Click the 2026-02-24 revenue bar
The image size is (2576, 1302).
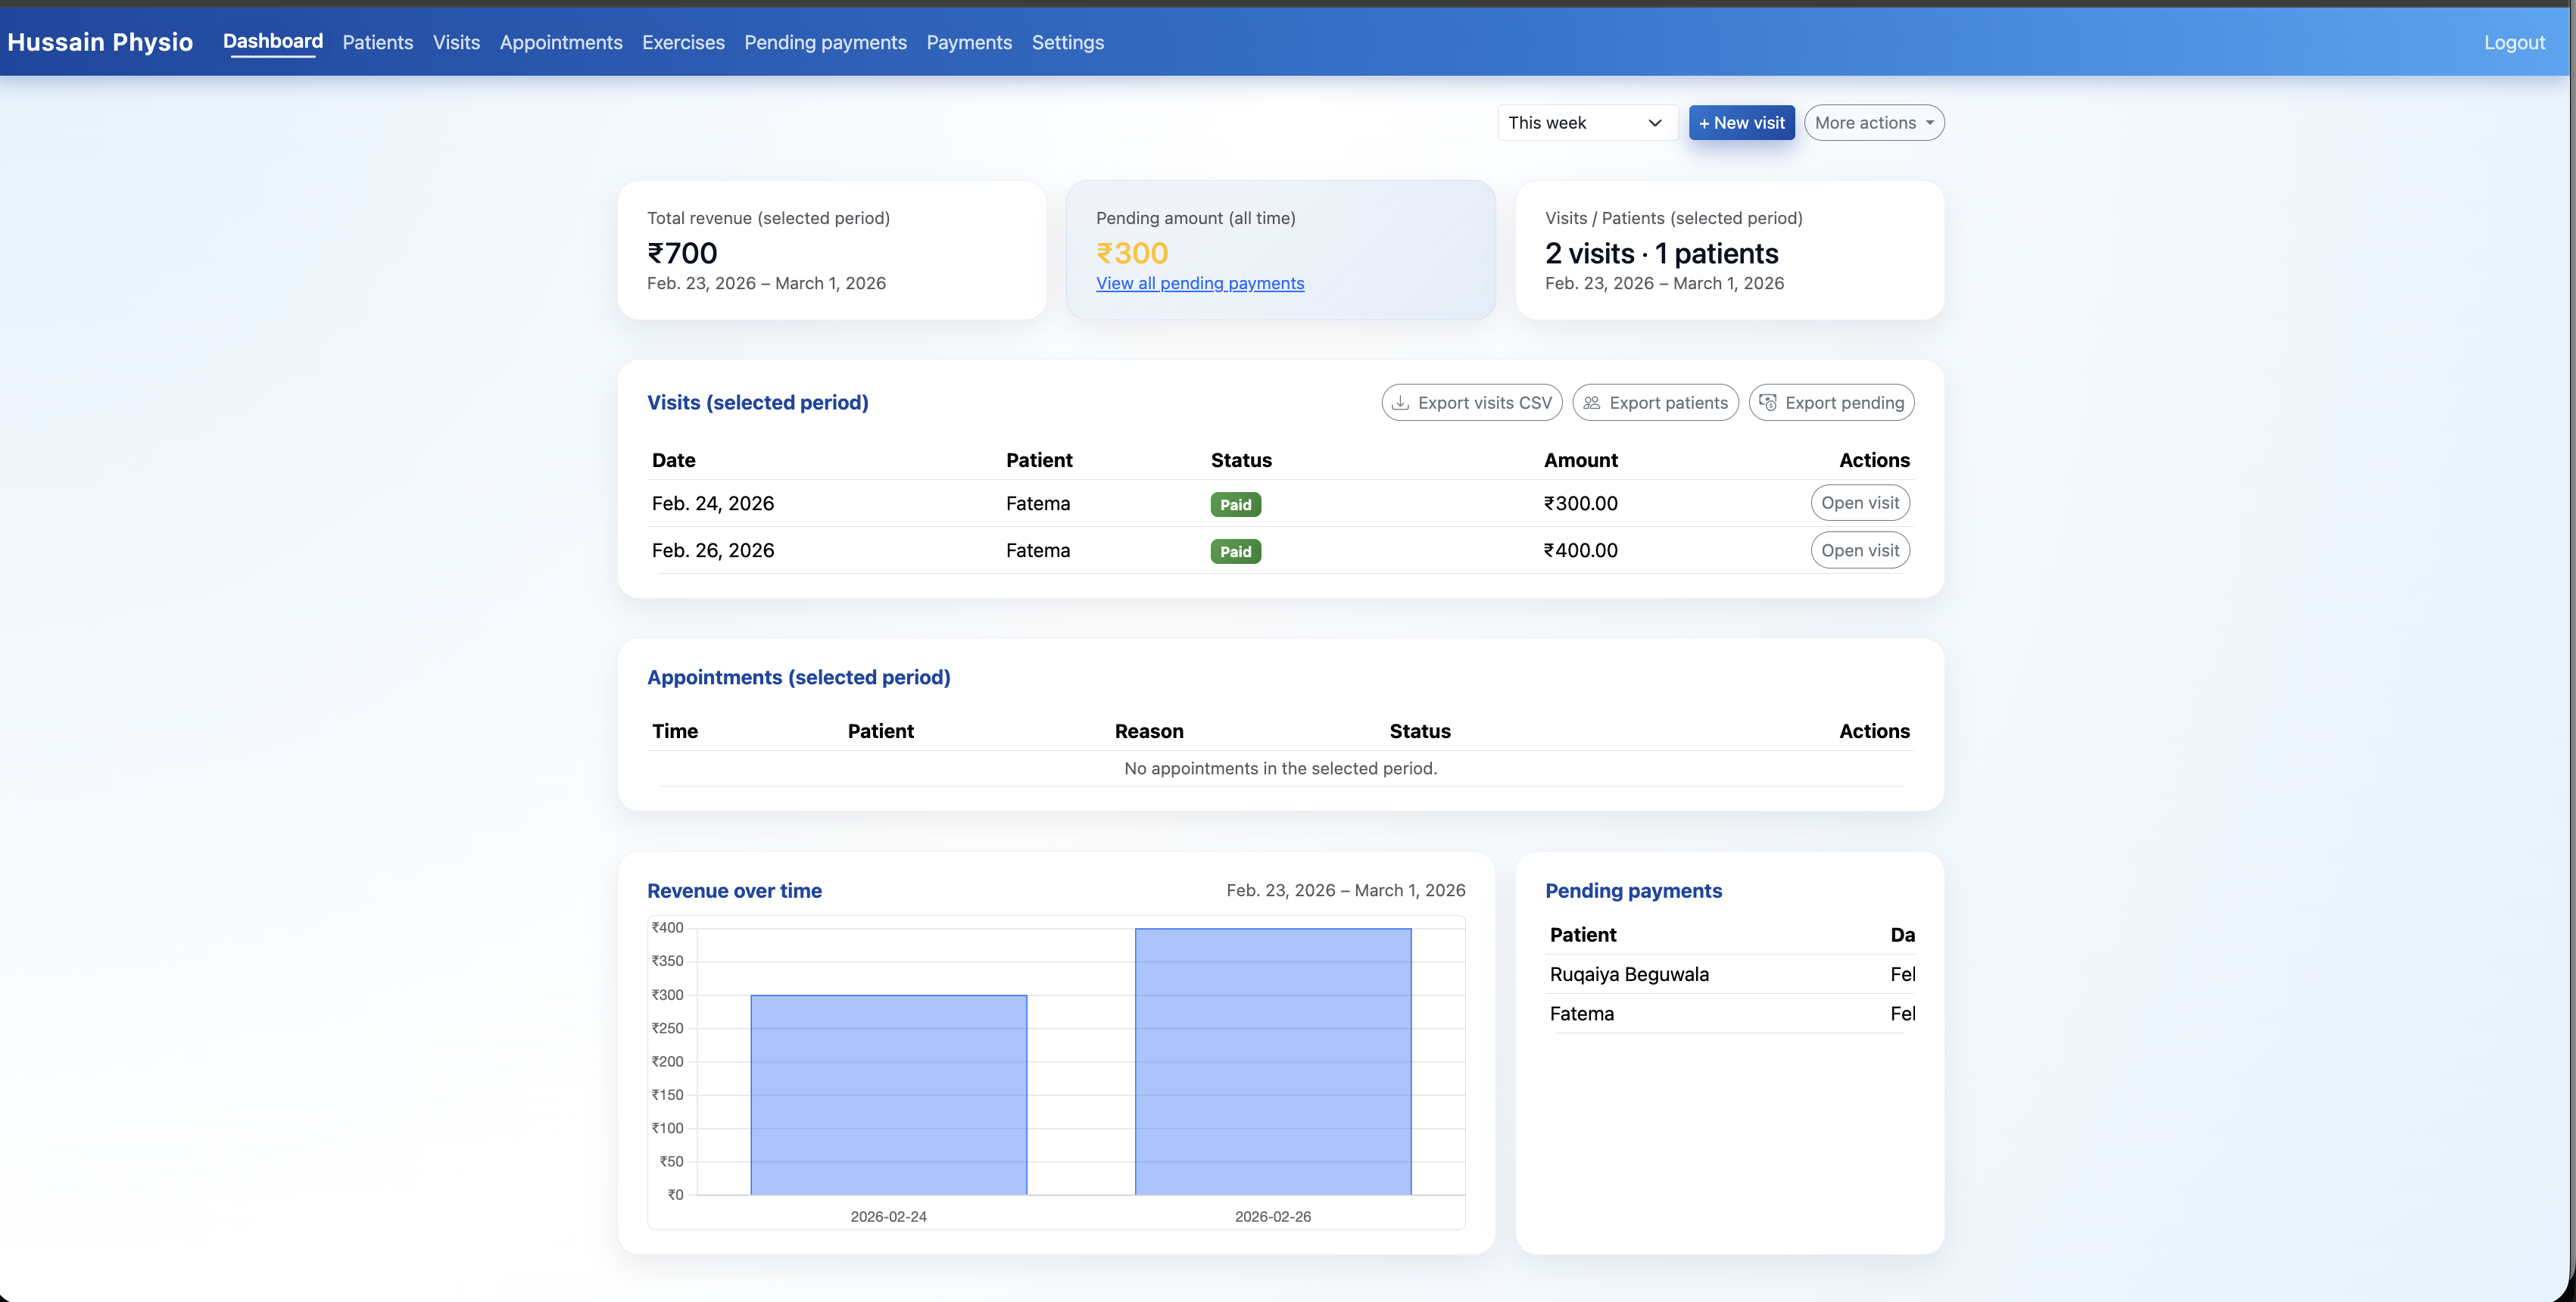[x=888, y=1094]
